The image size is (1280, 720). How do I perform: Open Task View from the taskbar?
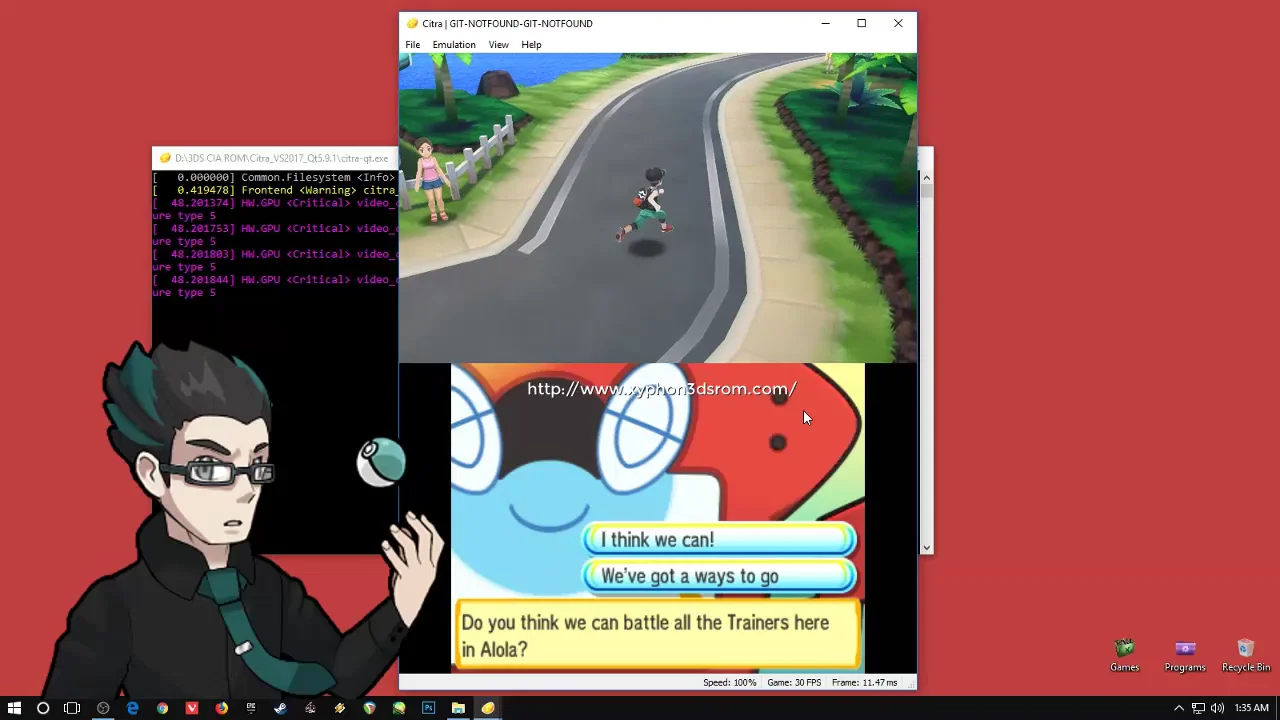pyautogui.click(x=72, y=708)
